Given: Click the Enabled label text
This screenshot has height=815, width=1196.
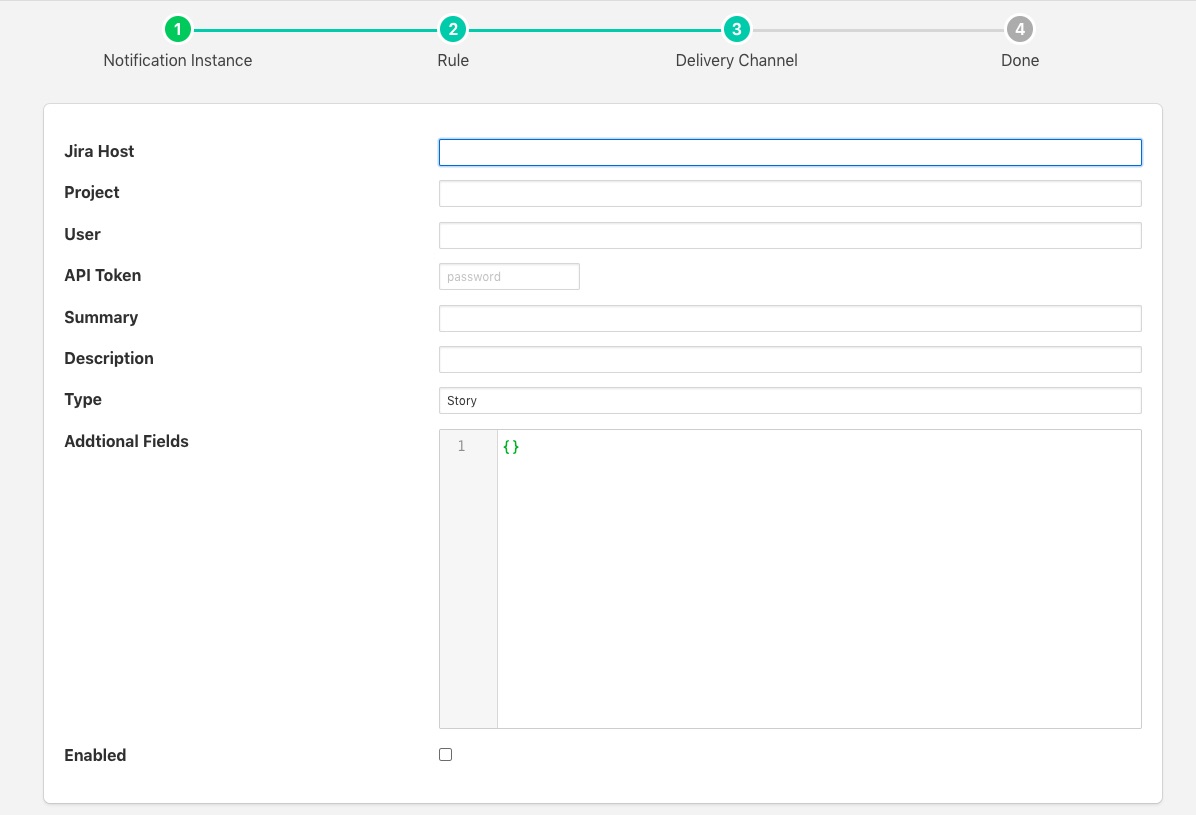Looking at the screenshot, I should pyautogui.click(x=95, y=755).
